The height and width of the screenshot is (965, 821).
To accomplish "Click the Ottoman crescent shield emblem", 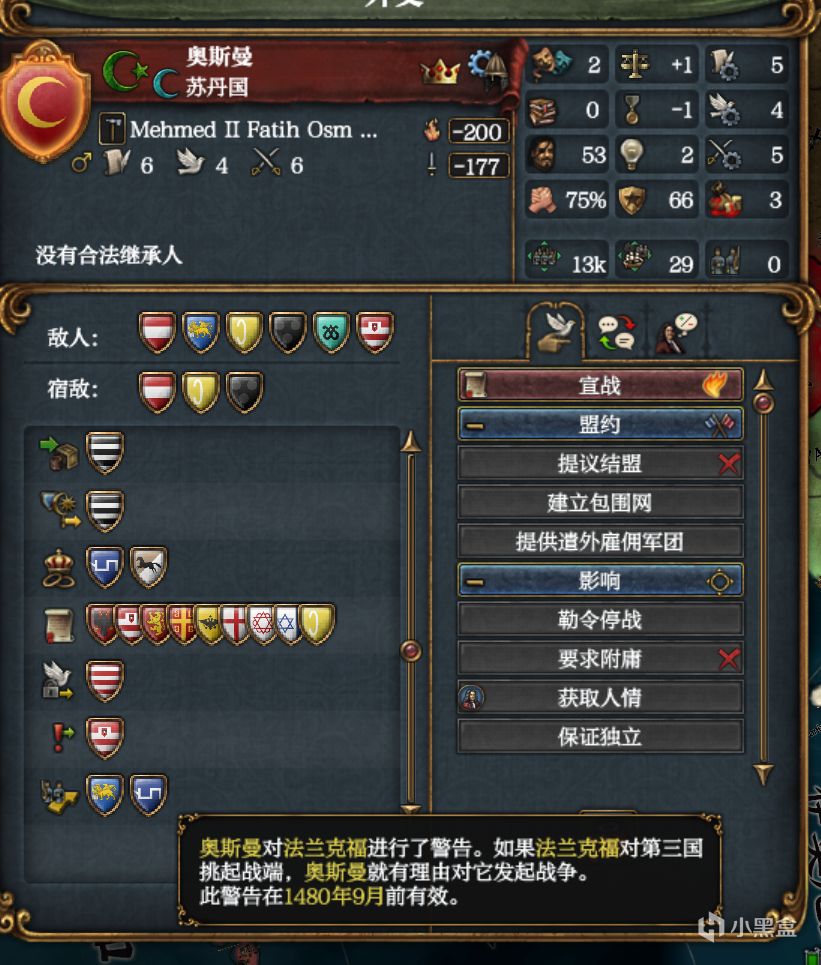I will click(44, 103).
